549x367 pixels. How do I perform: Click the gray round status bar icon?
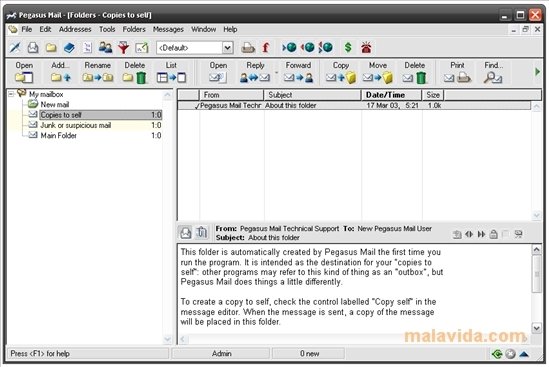pyautogui.click(x=510, y=354)
